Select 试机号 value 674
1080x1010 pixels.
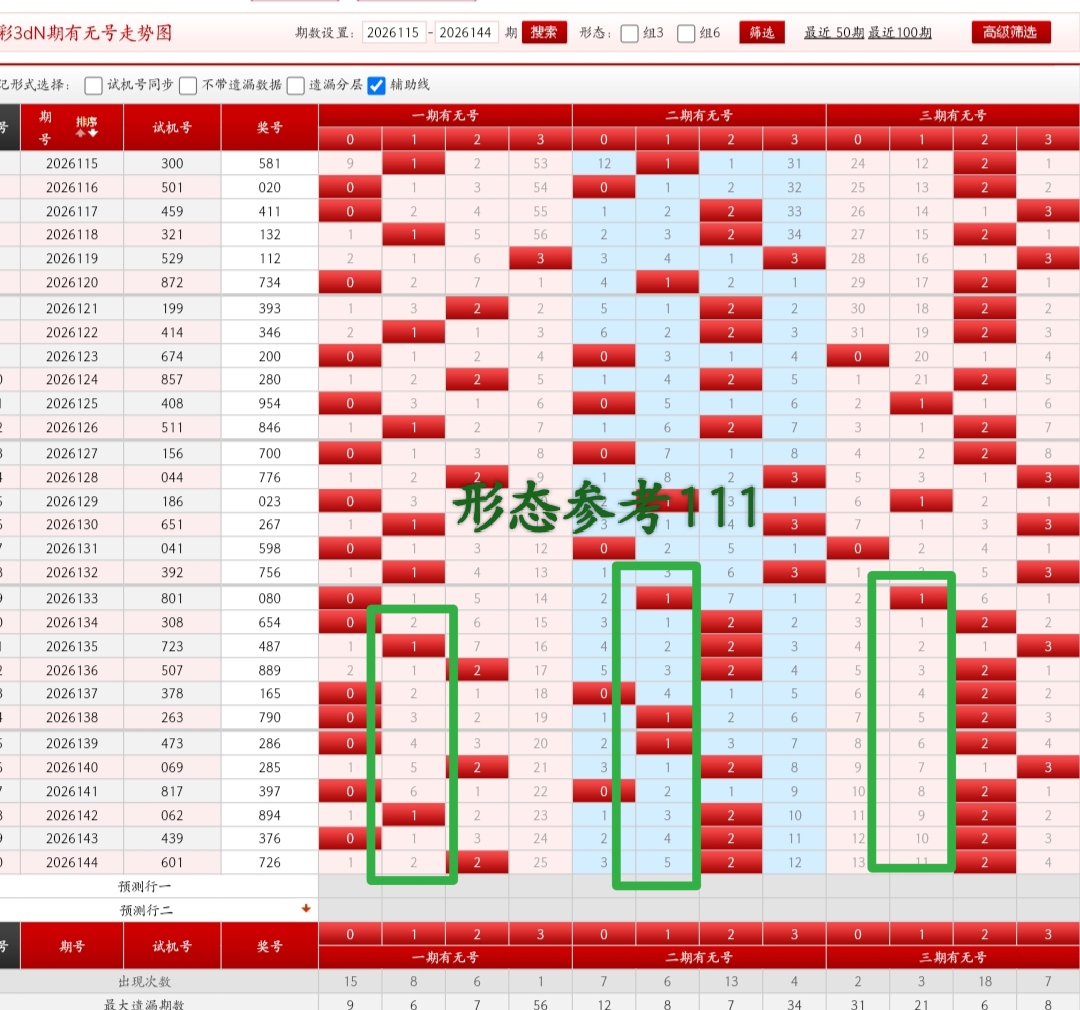point(172,356)
